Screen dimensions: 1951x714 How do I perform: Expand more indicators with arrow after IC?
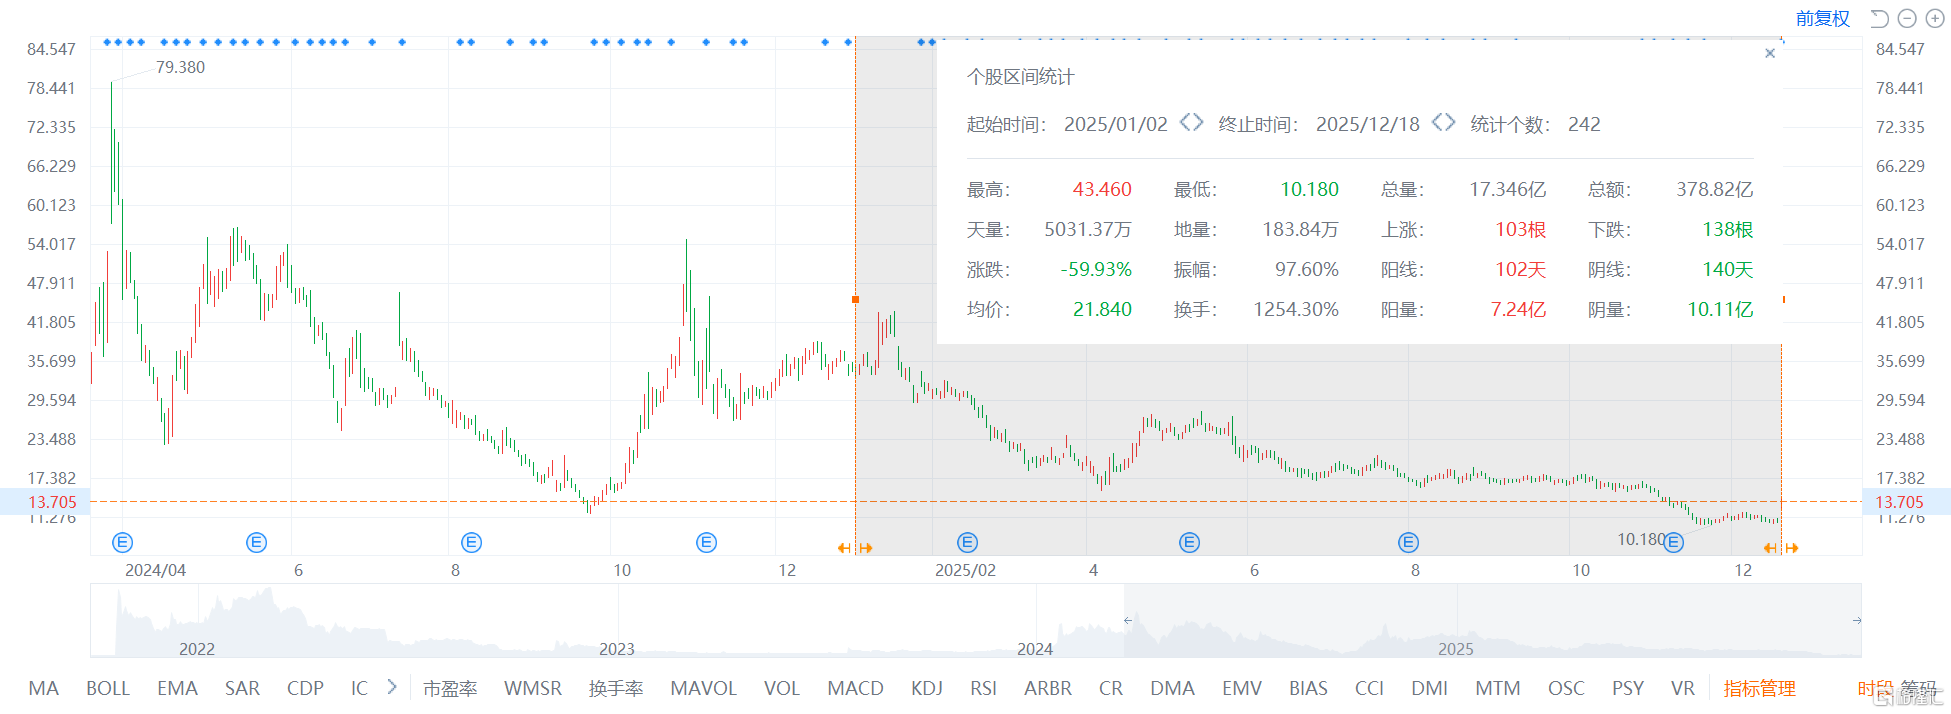point(392,687)
